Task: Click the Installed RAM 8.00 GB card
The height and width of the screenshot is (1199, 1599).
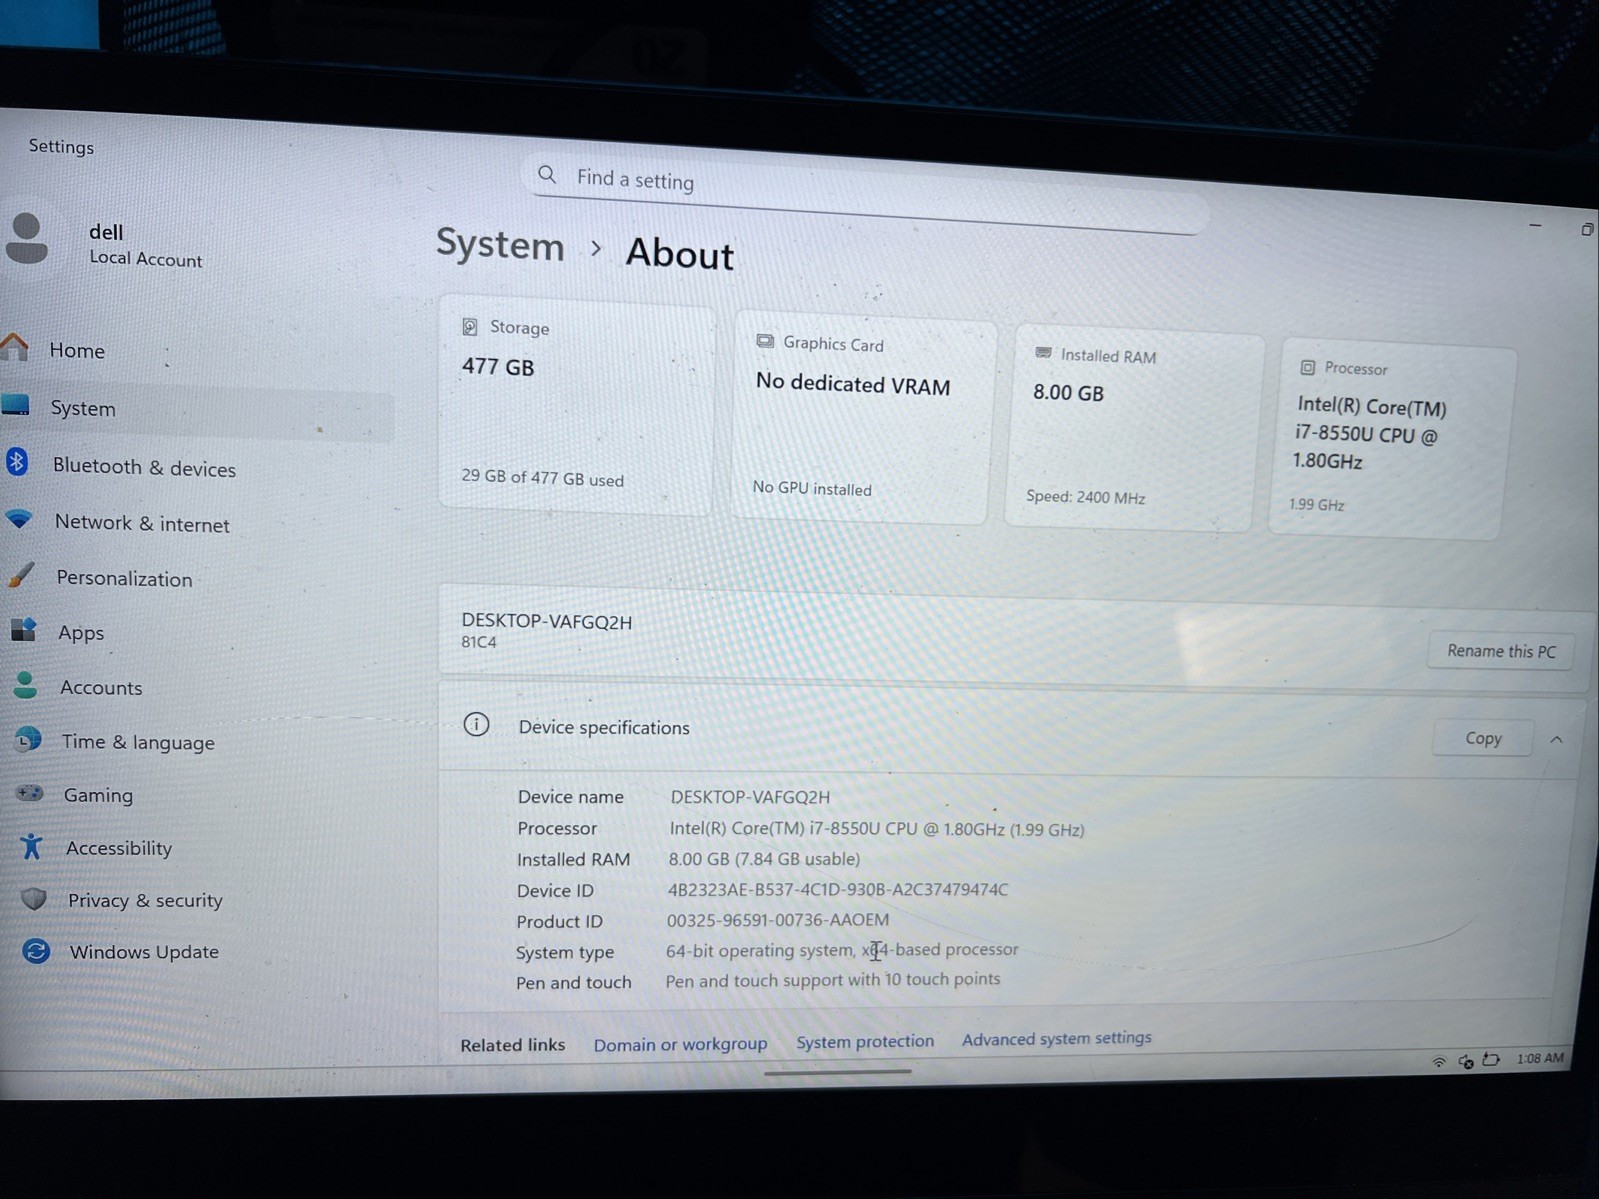Action: [1135, 427]
